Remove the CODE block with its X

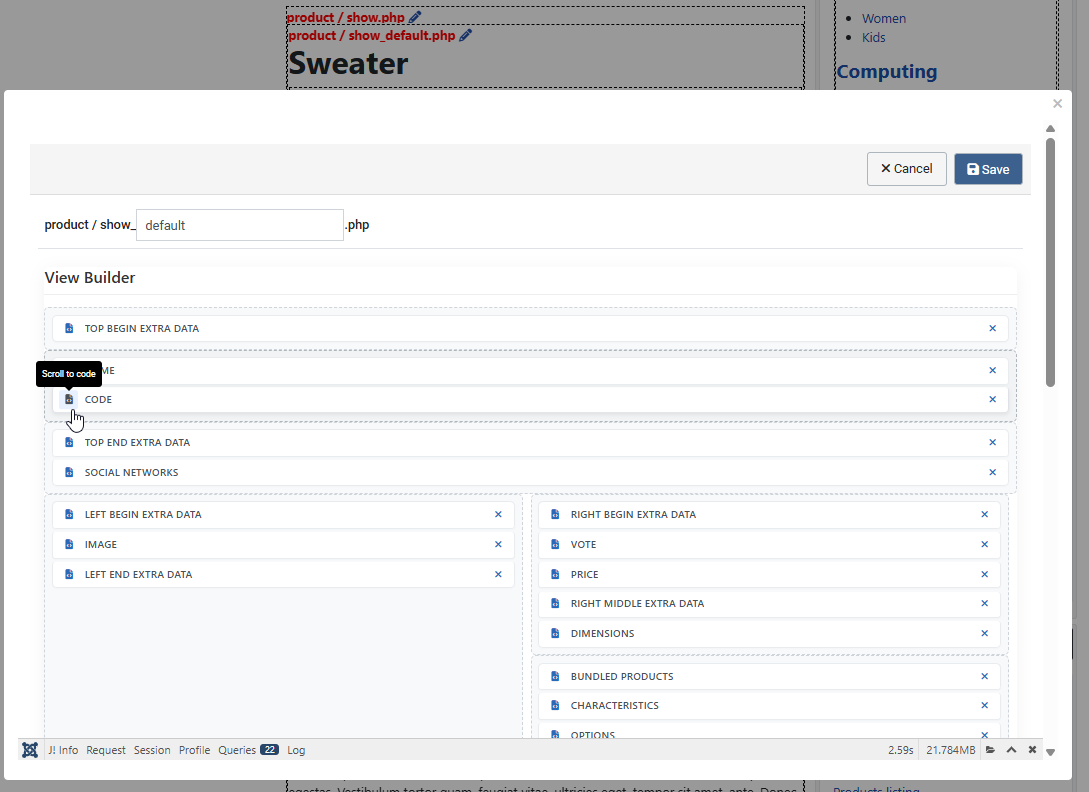[x=992, y=399]
